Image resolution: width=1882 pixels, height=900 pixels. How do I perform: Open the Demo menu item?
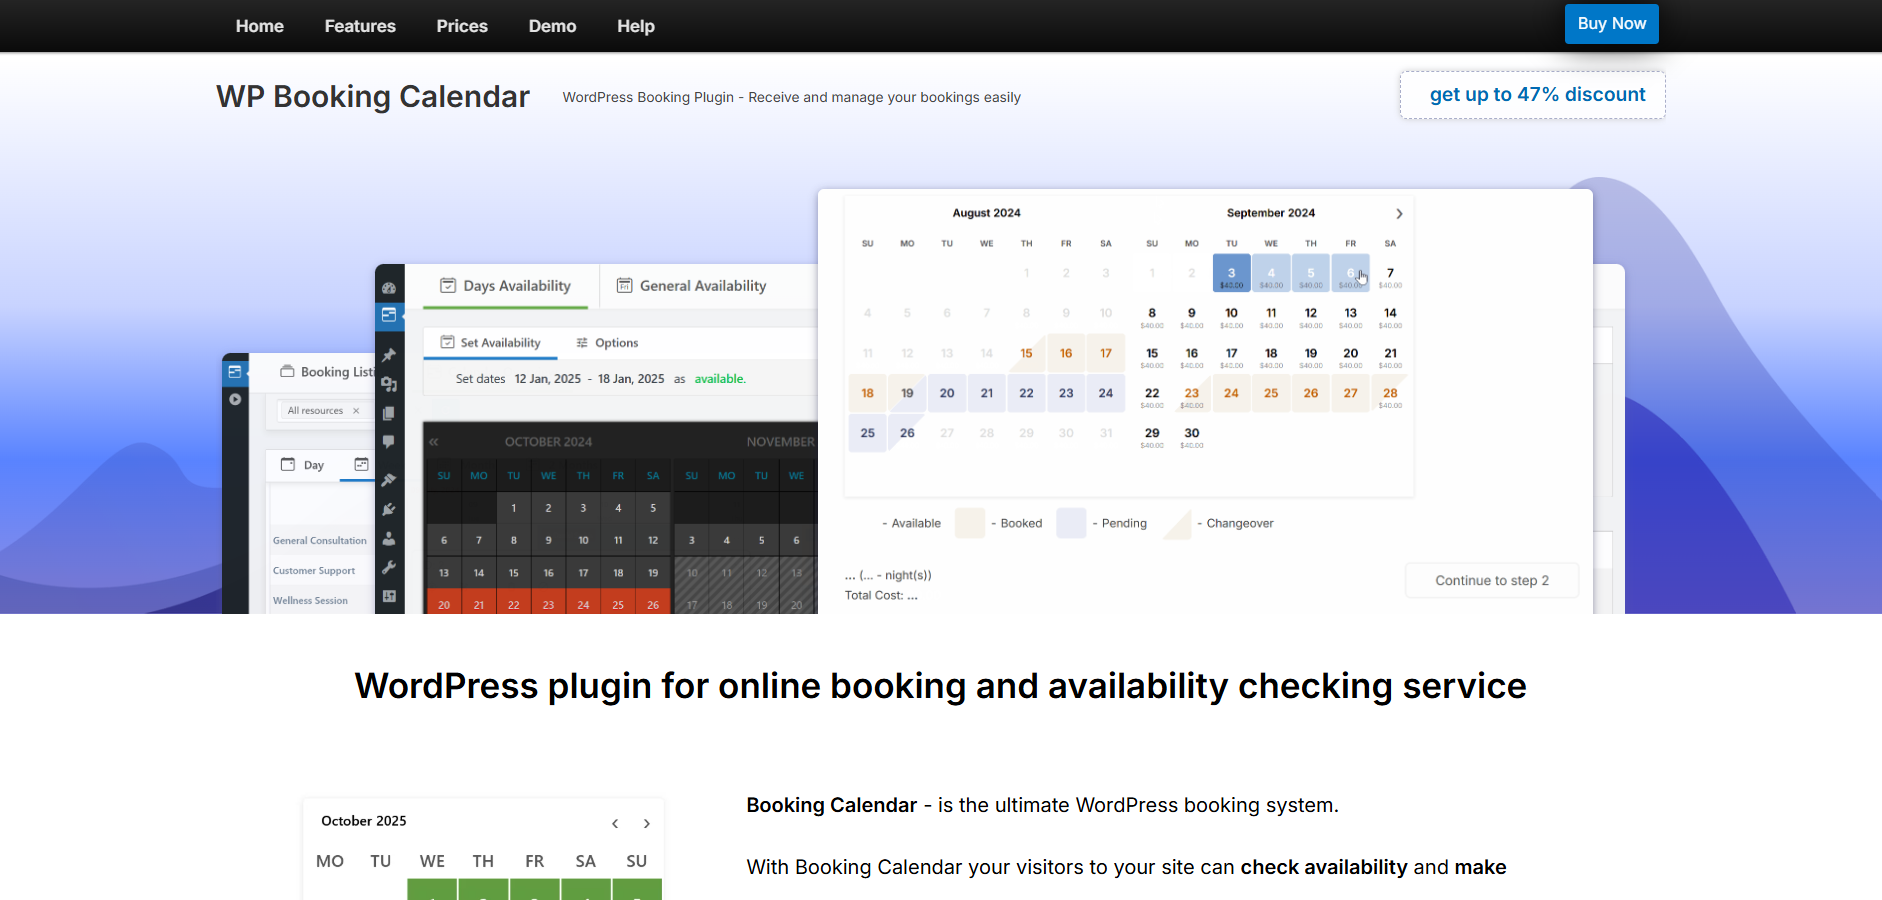(x=552, y=26)
